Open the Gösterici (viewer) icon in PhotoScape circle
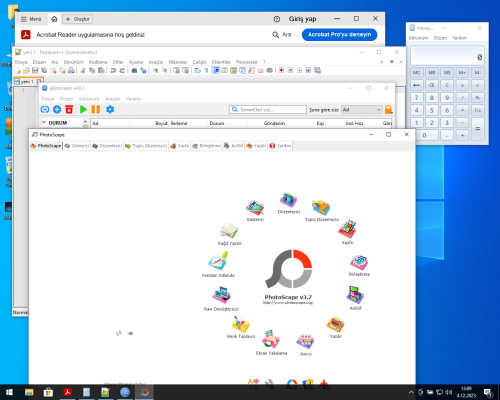The width and height of the screenshot is (500, 400). [x=255, y=208]
